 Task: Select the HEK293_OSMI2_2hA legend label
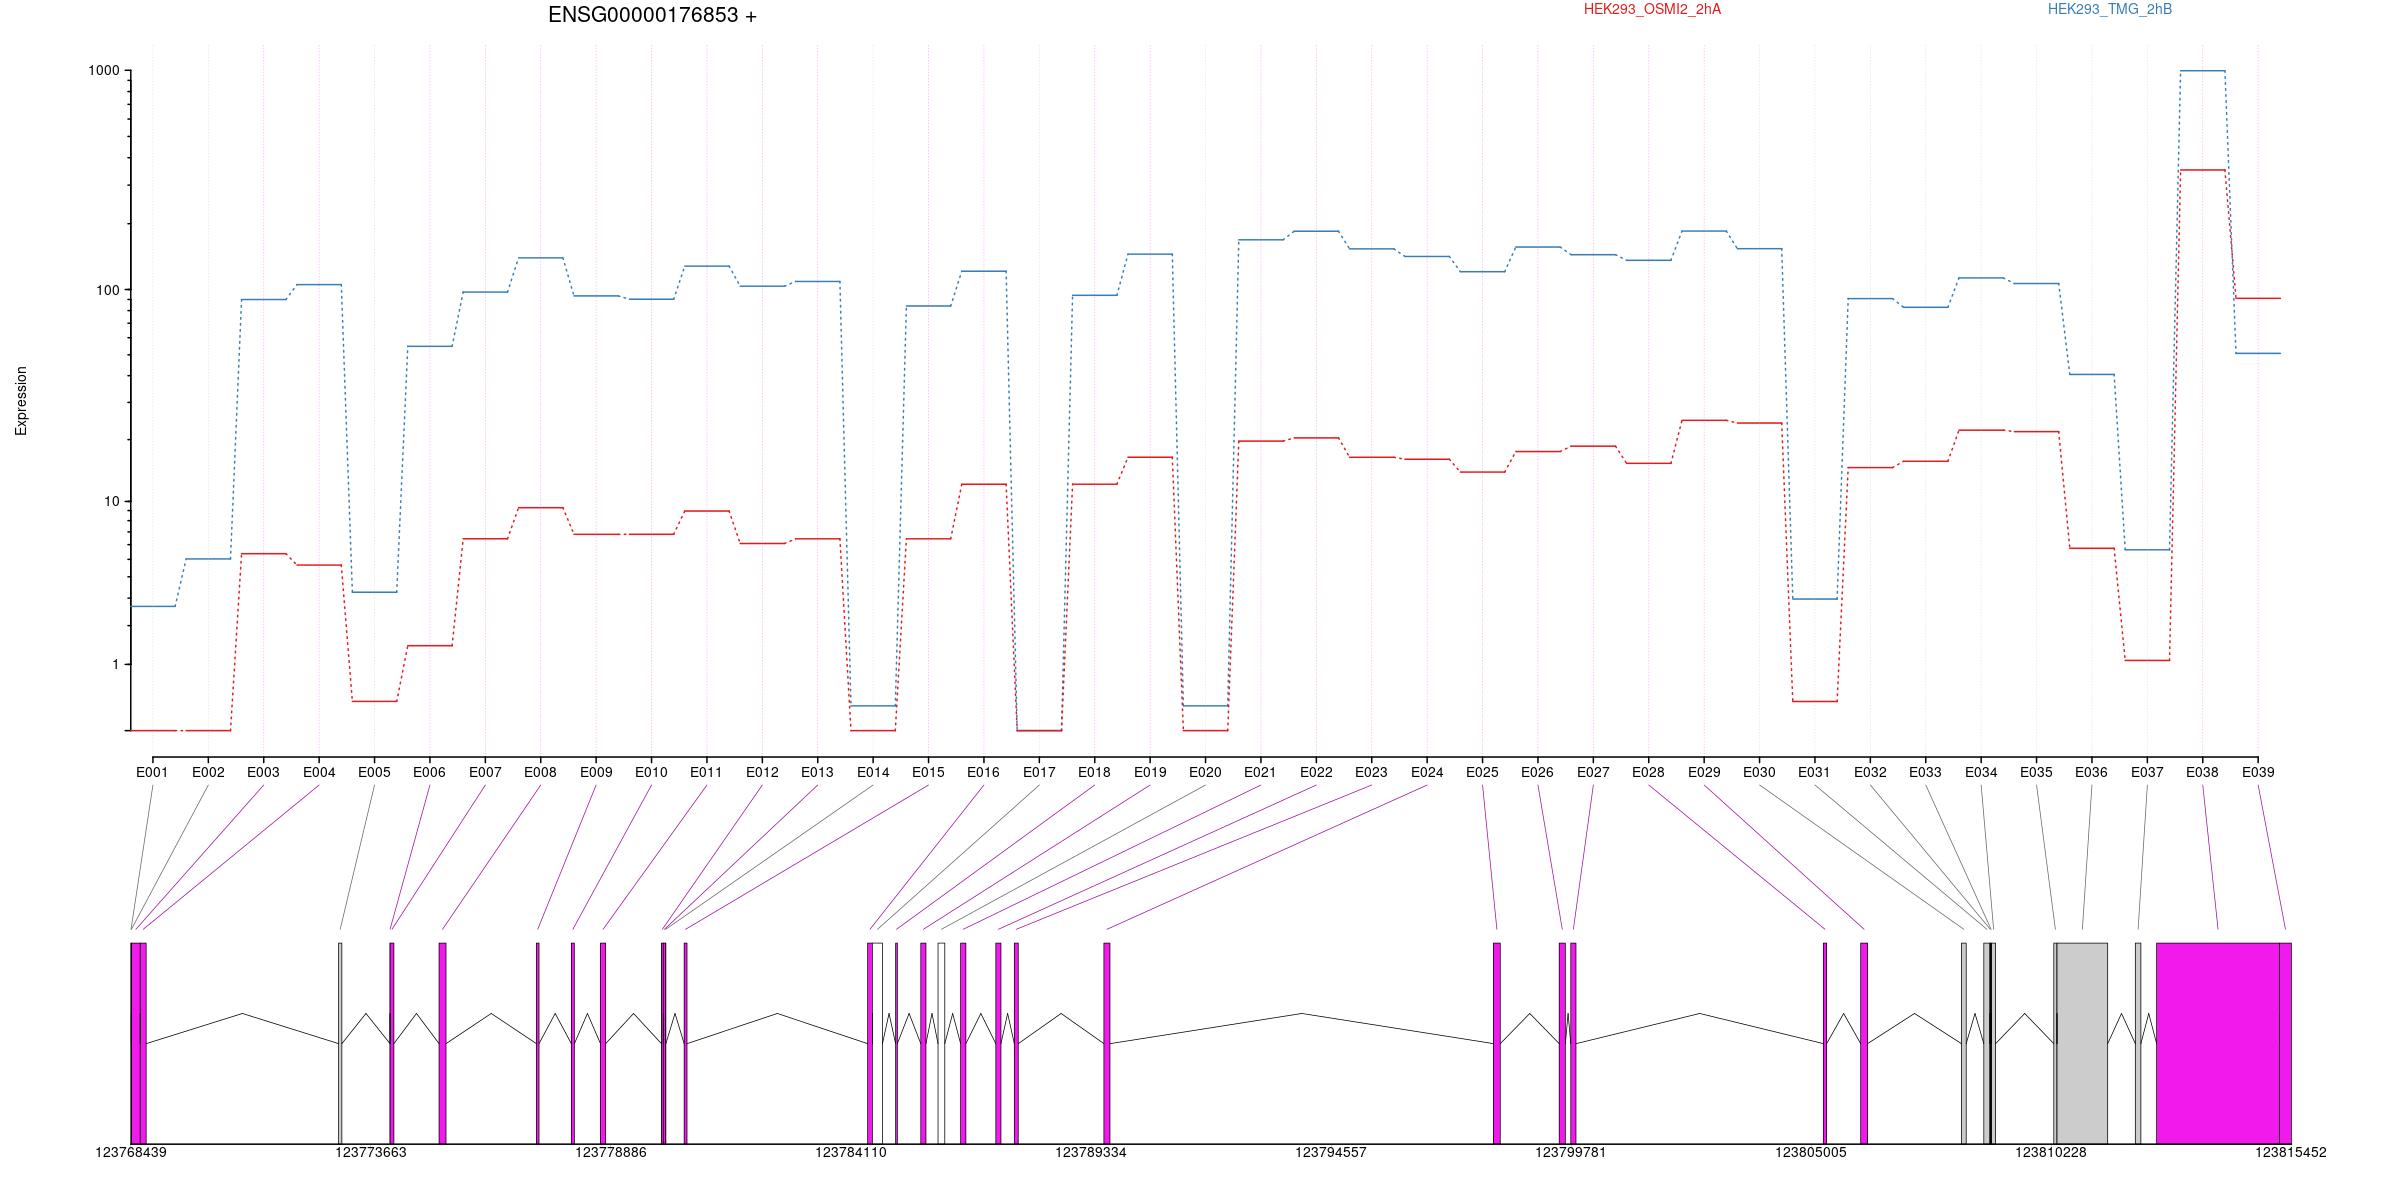point(1652,9)
